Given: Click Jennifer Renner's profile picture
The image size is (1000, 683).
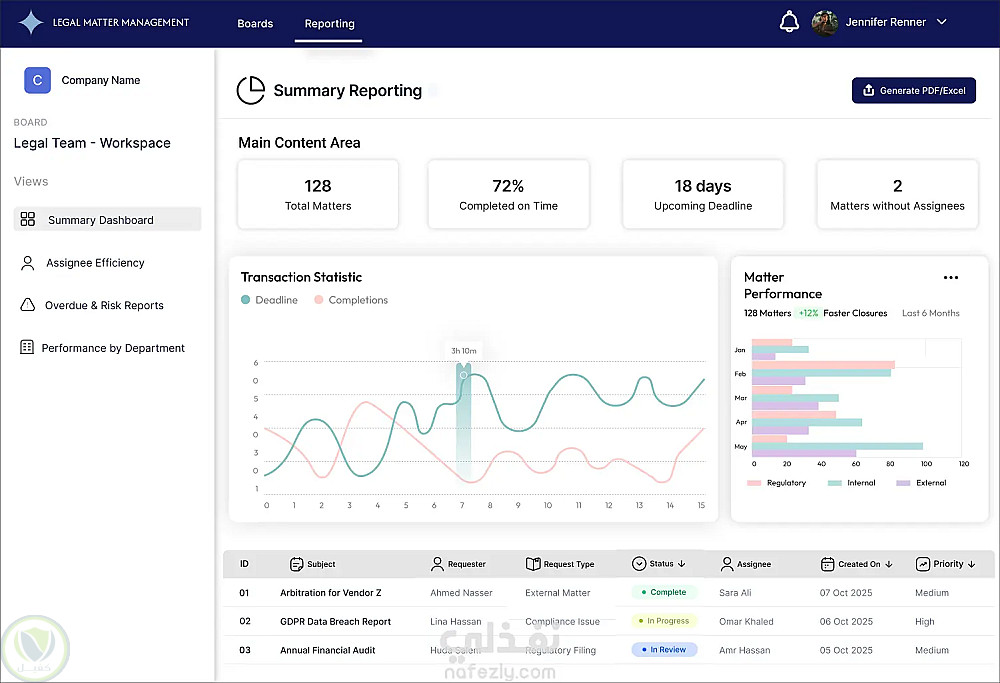Looking at the screenshot, I should click(825, 22).
